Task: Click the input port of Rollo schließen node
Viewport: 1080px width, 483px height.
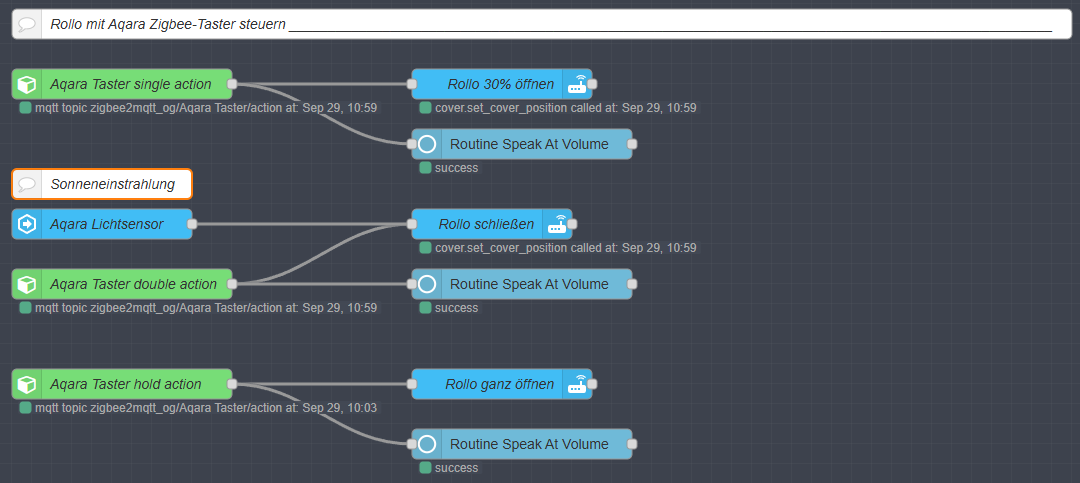Action: (x=412, y=225)
